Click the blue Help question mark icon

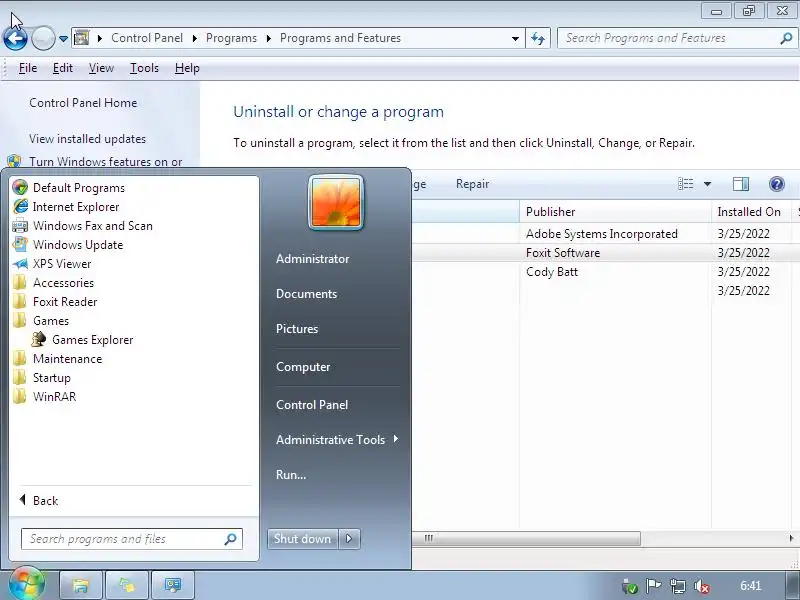pos(777,184)
